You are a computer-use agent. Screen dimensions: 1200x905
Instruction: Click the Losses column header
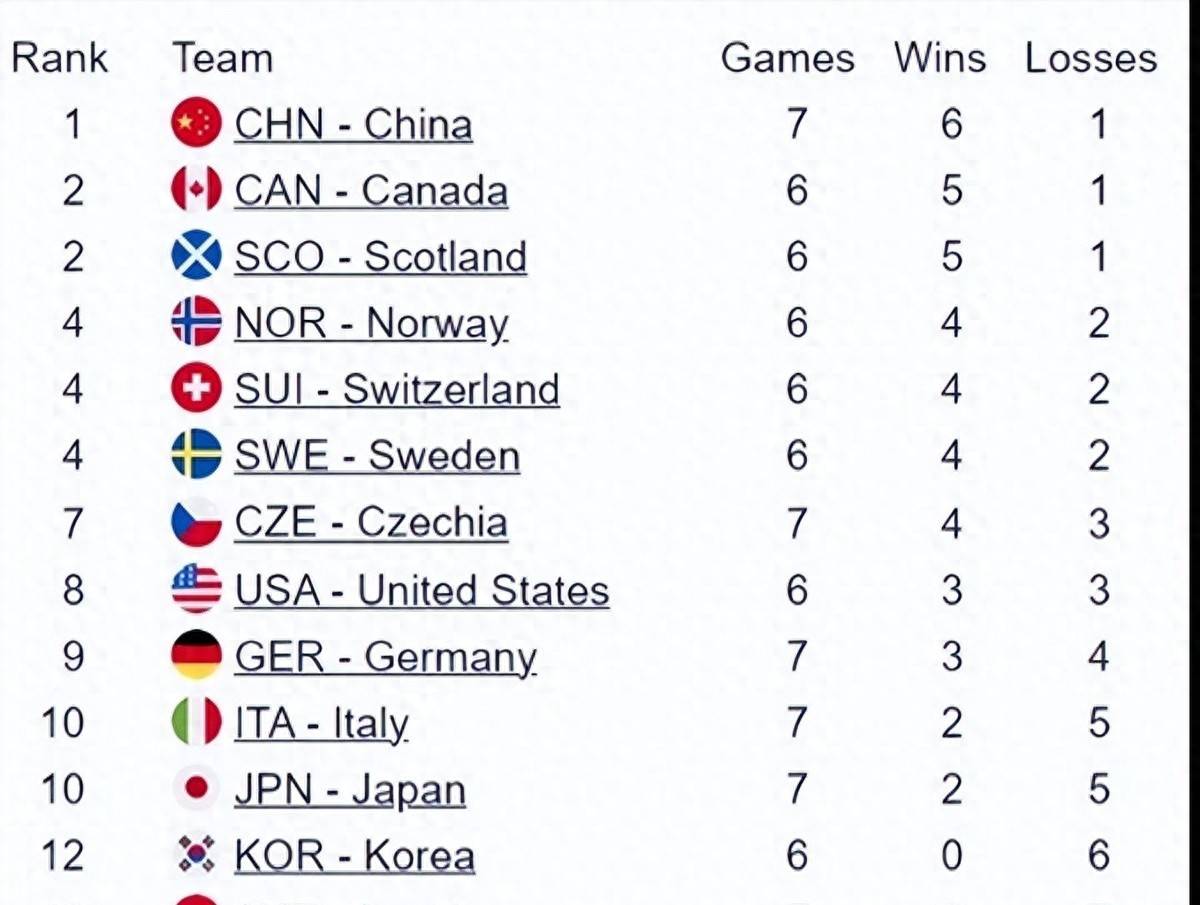[1090, 57]
